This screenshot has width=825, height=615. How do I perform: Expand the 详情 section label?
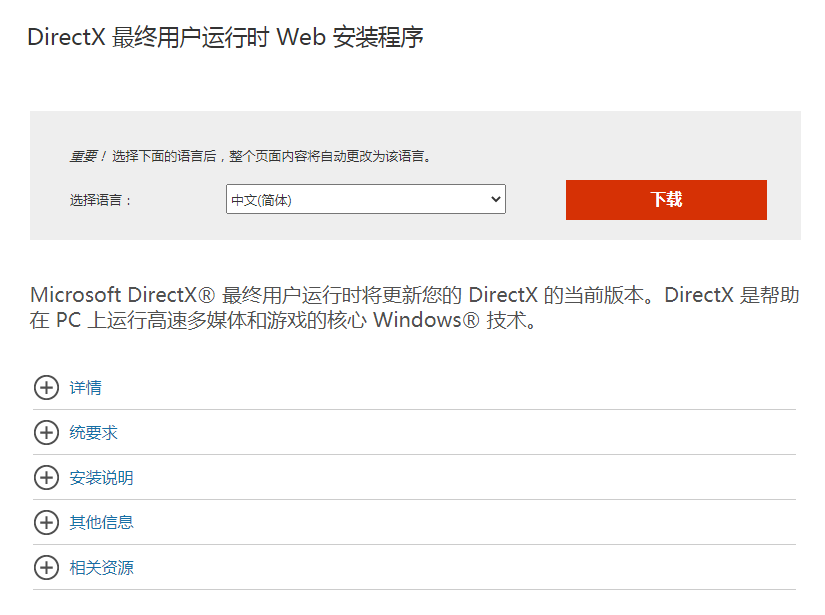86,388
